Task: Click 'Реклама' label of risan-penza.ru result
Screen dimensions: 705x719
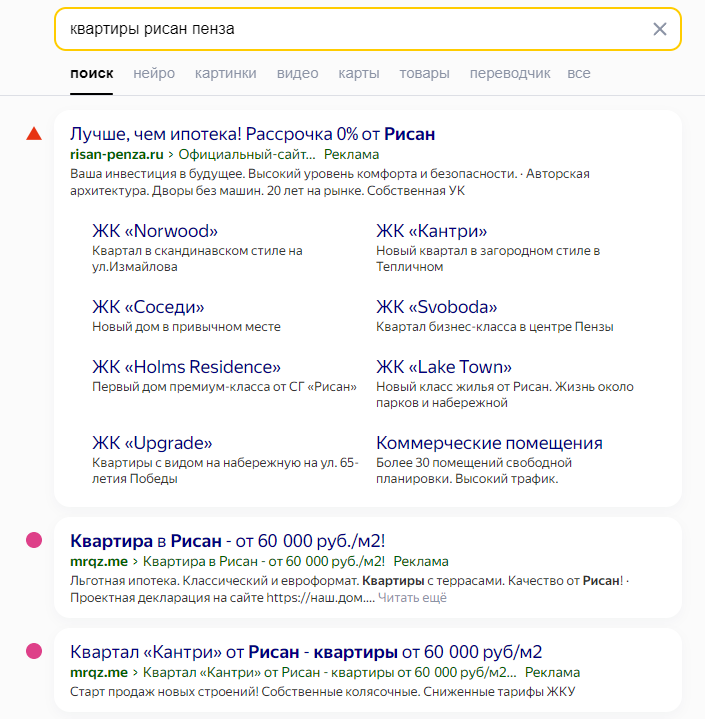Action: [x=351, y=155]
